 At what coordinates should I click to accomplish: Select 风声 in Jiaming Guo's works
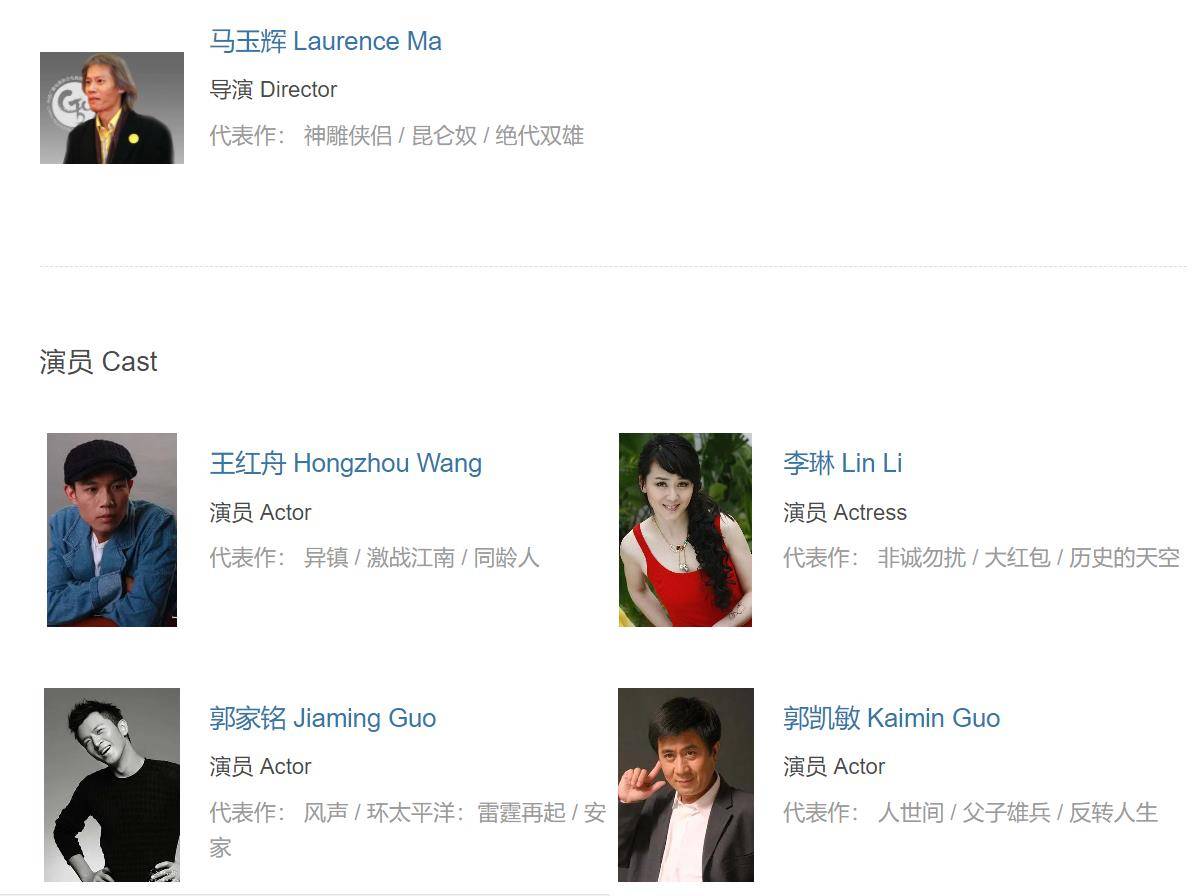(x=326, y=813)
